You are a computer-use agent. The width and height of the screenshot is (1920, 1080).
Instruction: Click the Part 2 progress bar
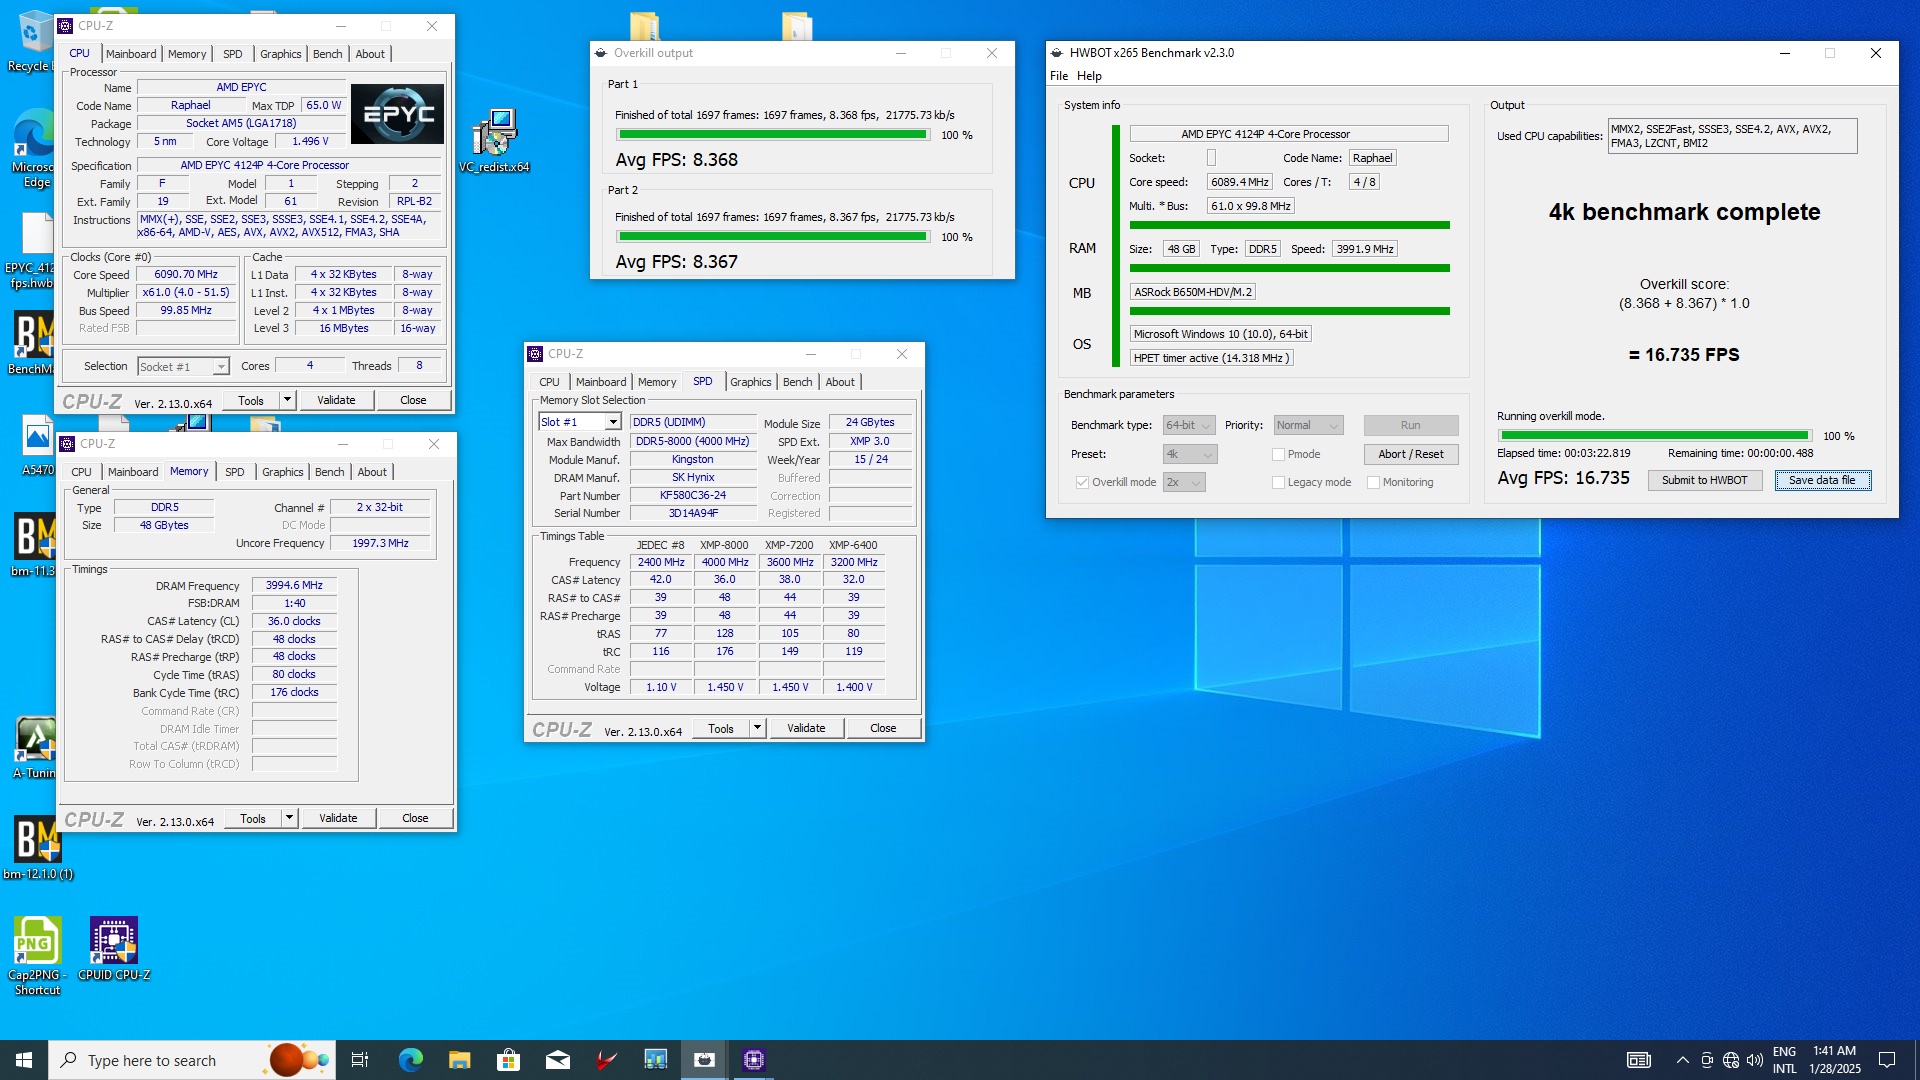774,237
